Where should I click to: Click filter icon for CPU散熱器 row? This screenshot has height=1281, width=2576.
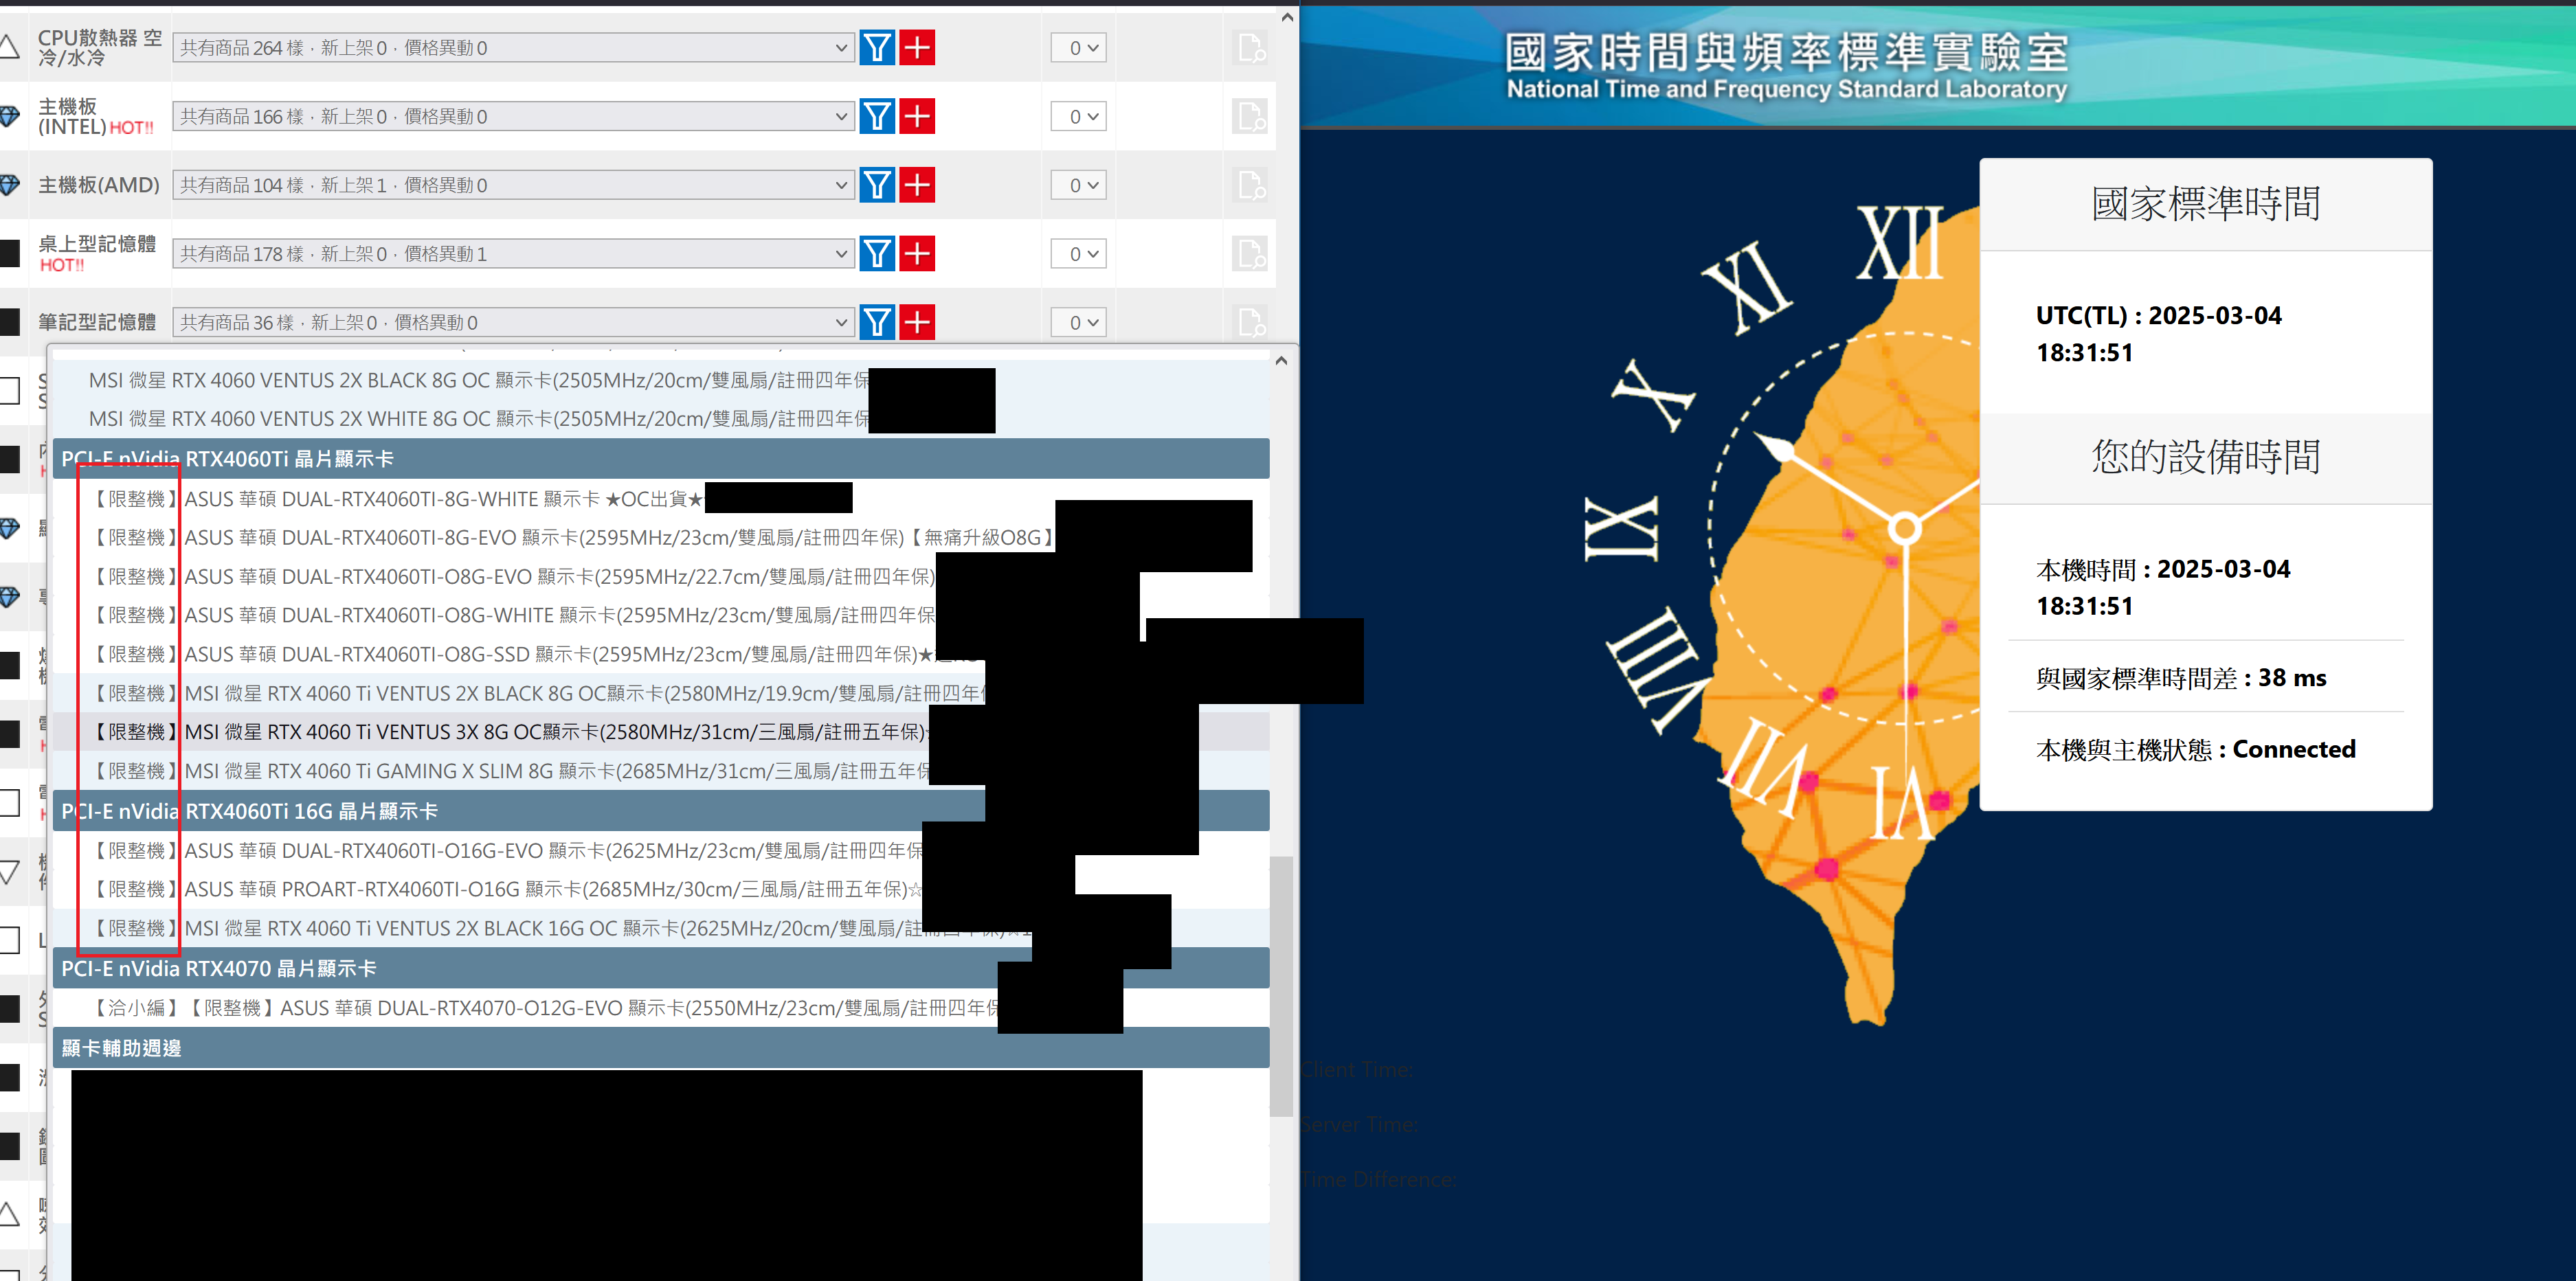(877, 47)
